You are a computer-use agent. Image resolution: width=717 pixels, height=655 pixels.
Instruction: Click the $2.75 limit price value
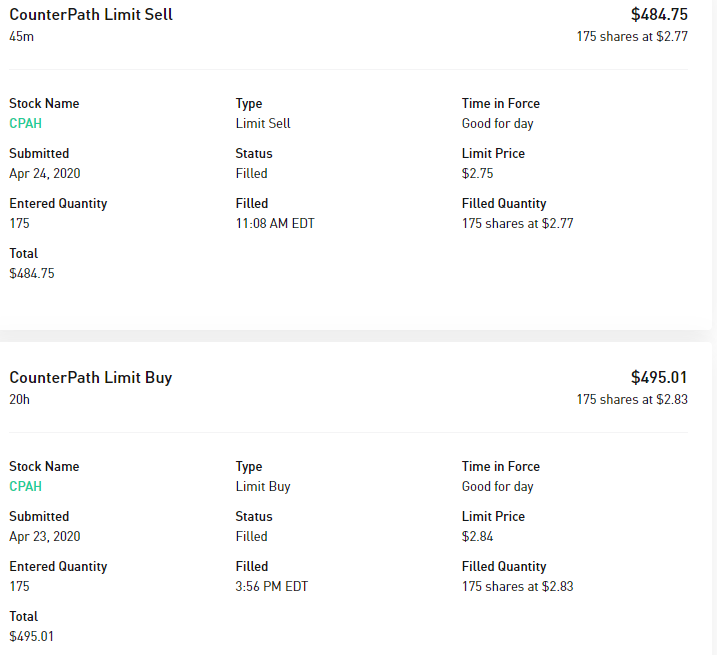pos(479,174)
